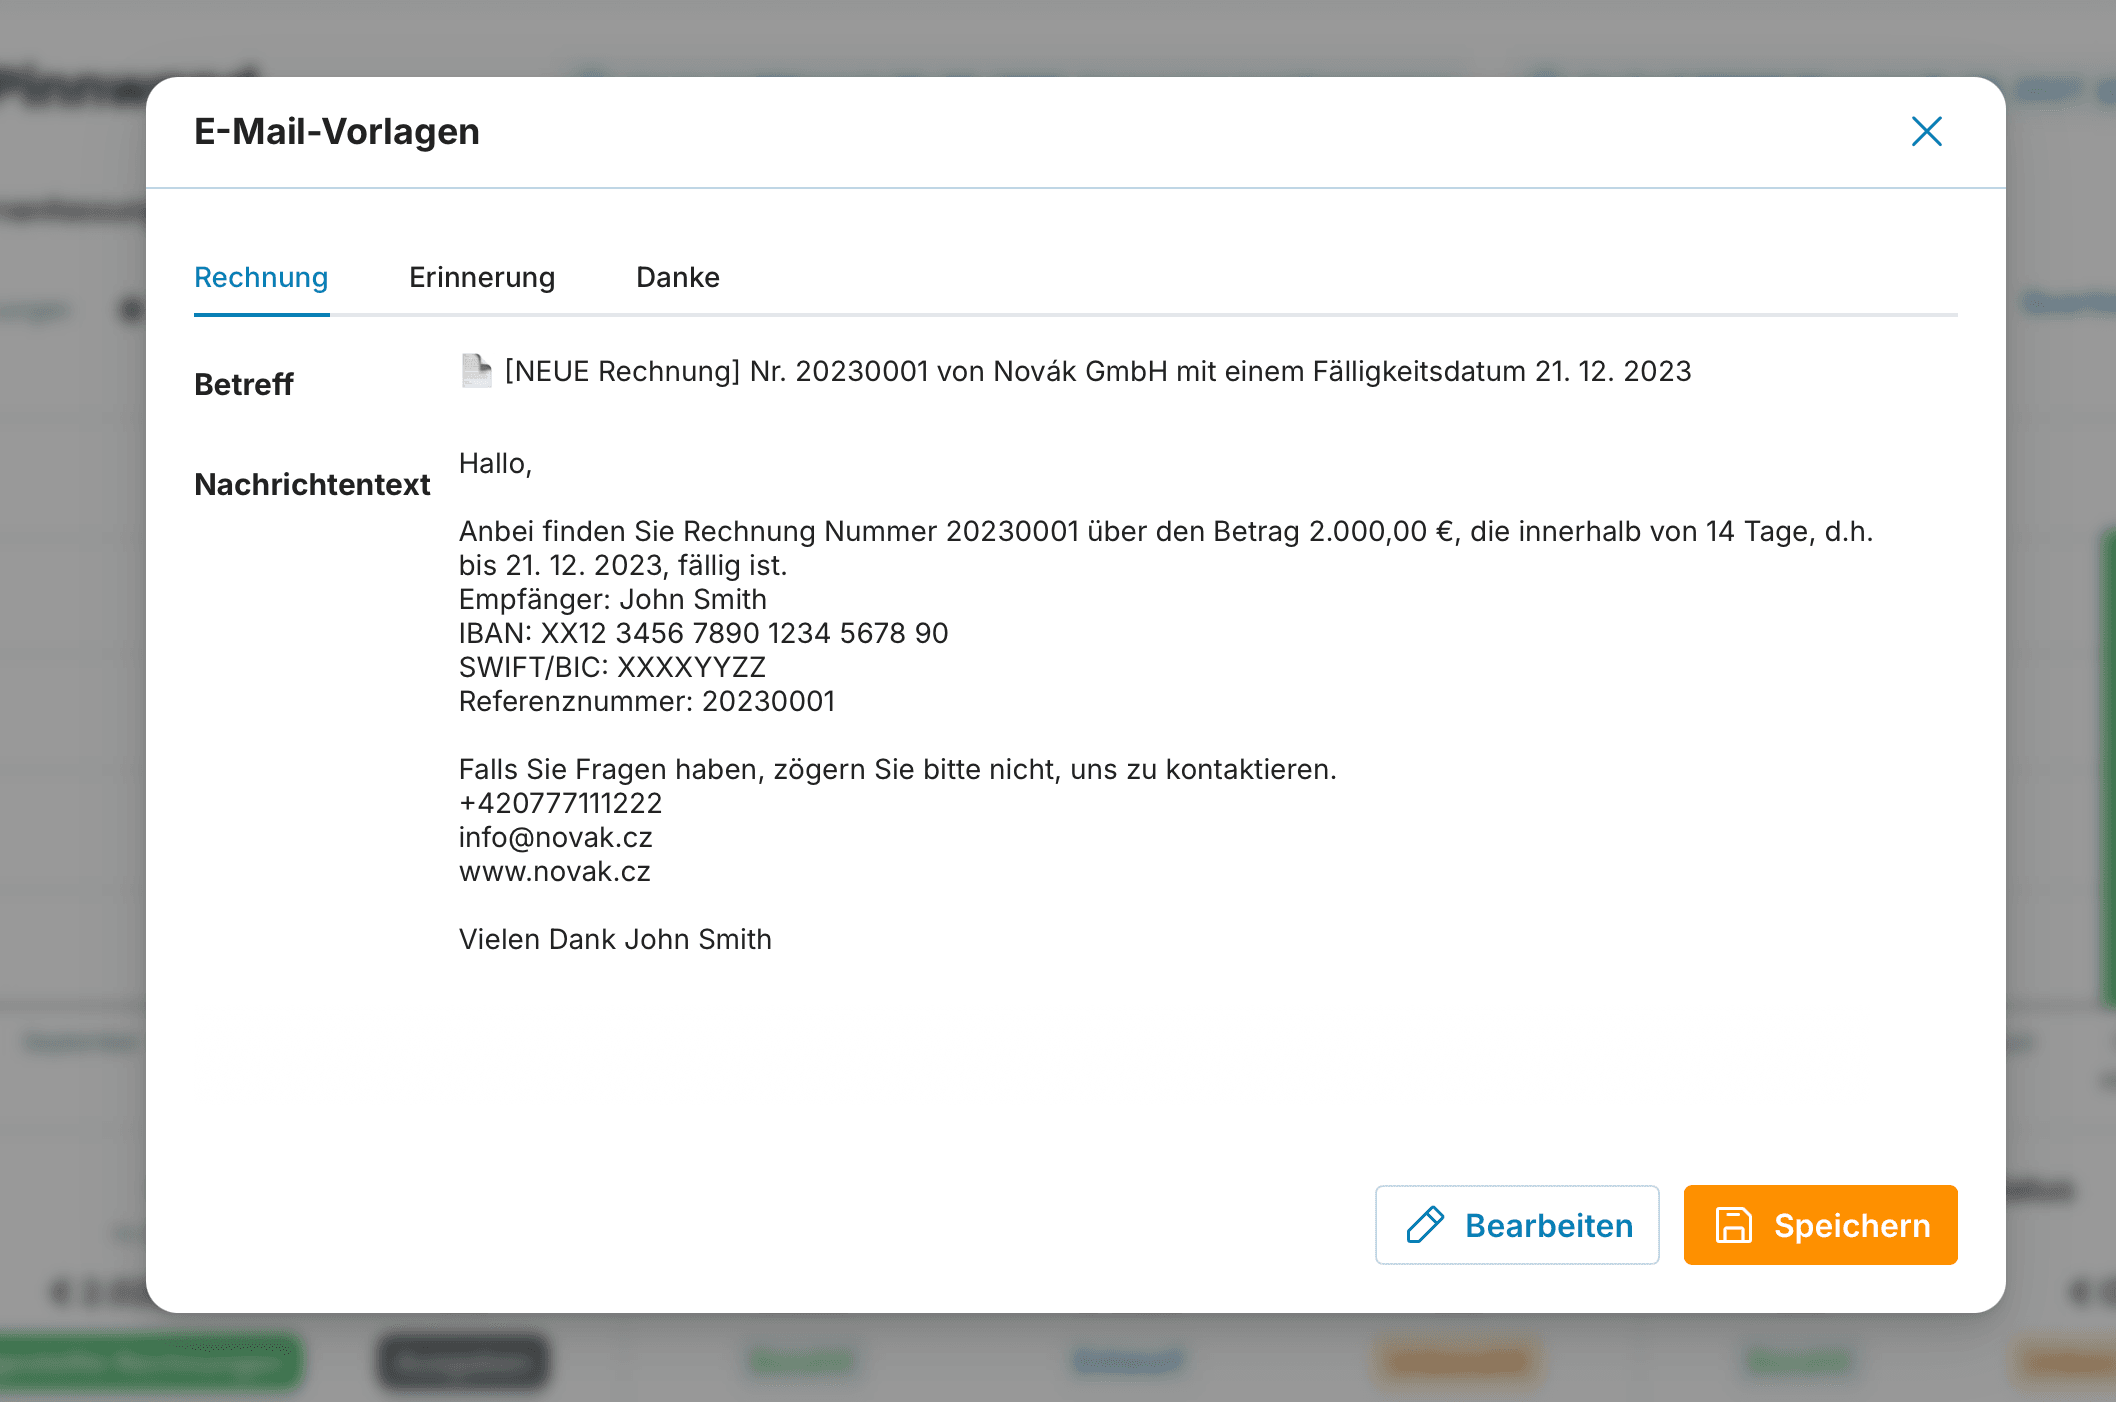
Task: Click the E-Mail-Vorlagen dialog title
Action: point(337,131)
